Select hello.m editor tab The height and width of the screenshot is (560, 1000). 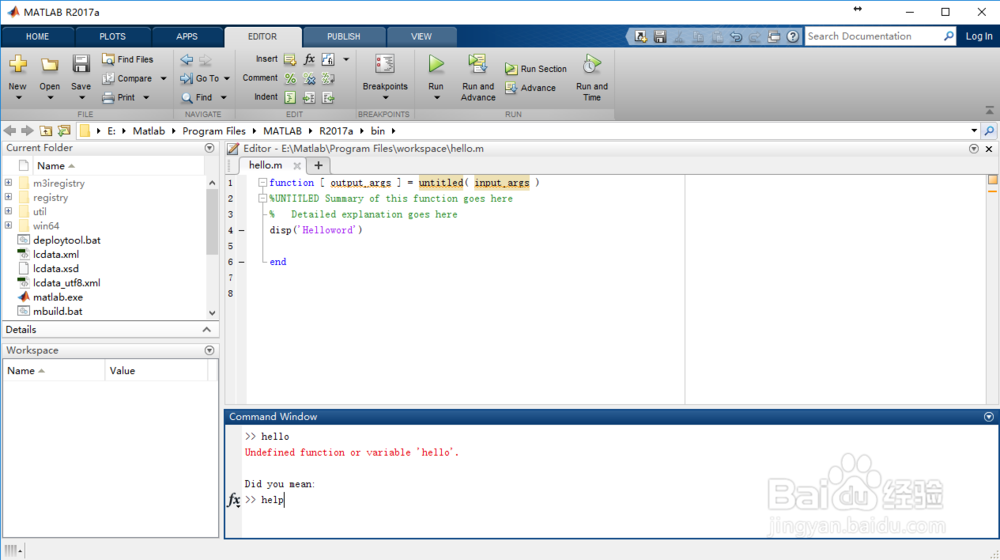(265, 165)
